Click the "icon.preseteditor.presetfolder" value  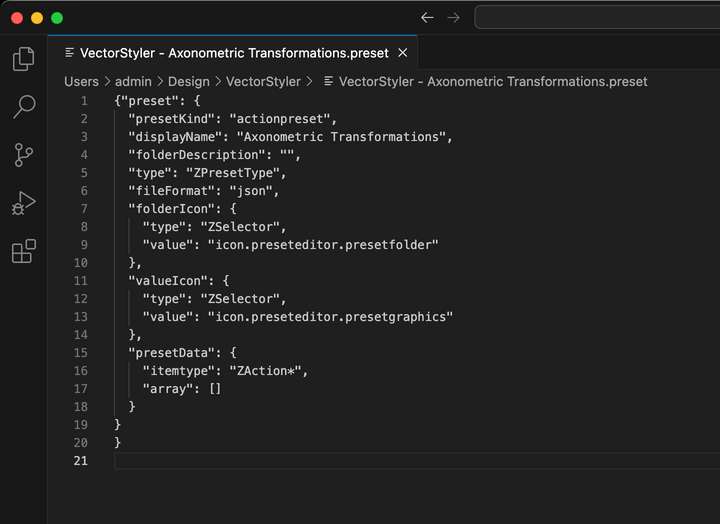click(x=323, y=245)
